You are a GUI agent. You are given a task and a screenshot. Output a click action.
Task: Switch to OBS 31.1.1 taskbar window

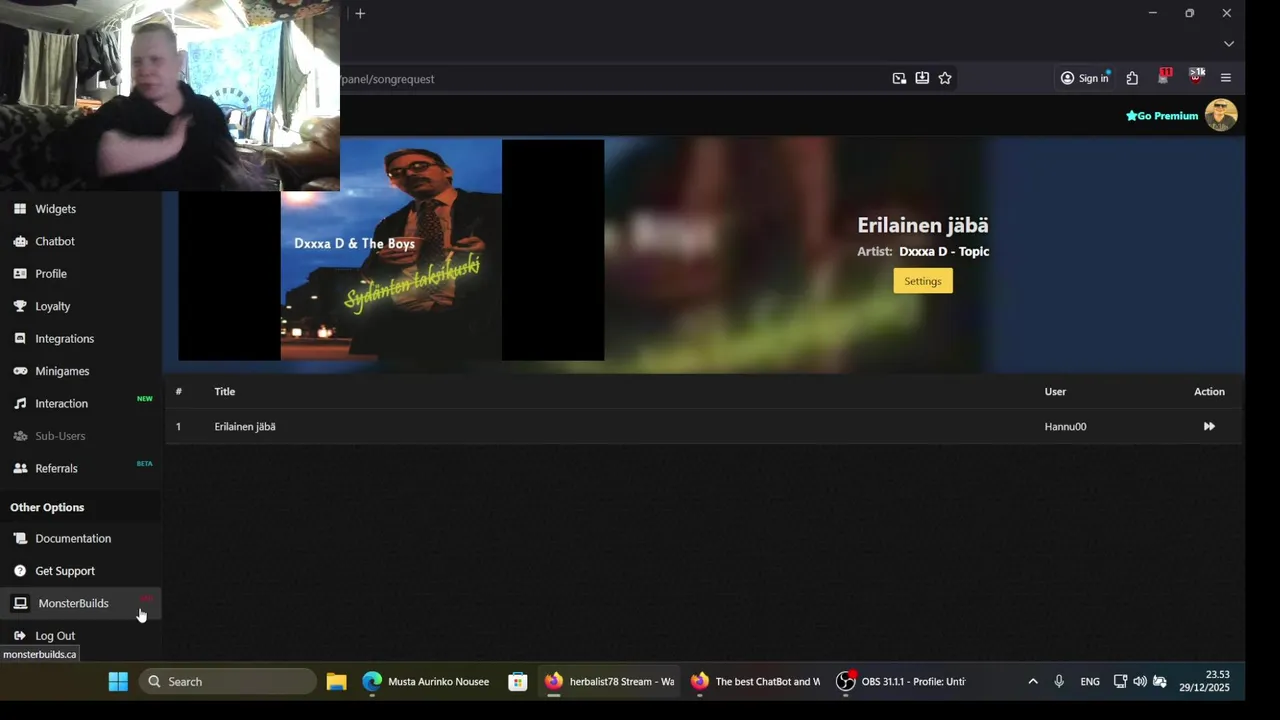point(902,682)
